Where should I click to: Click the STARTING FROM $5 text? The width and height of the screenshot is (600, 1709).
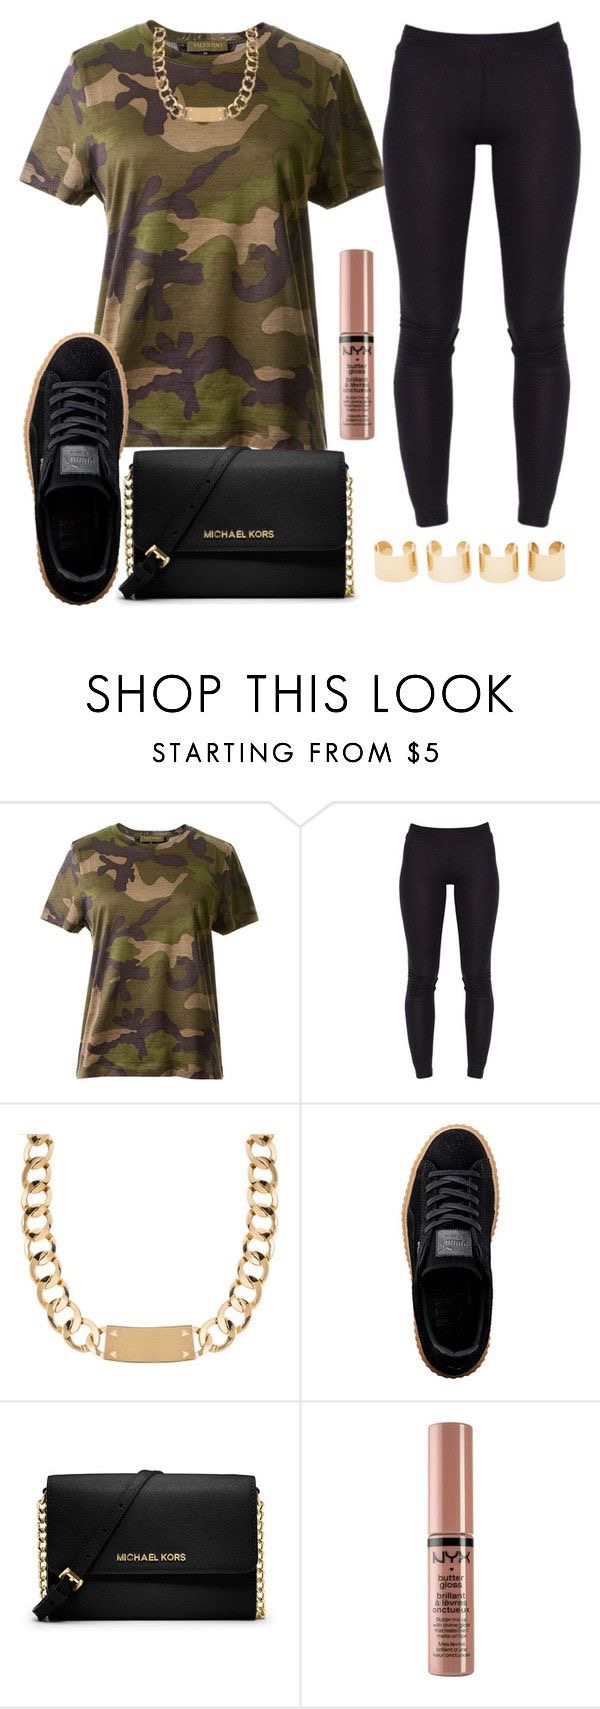click(x=296, y=753)
